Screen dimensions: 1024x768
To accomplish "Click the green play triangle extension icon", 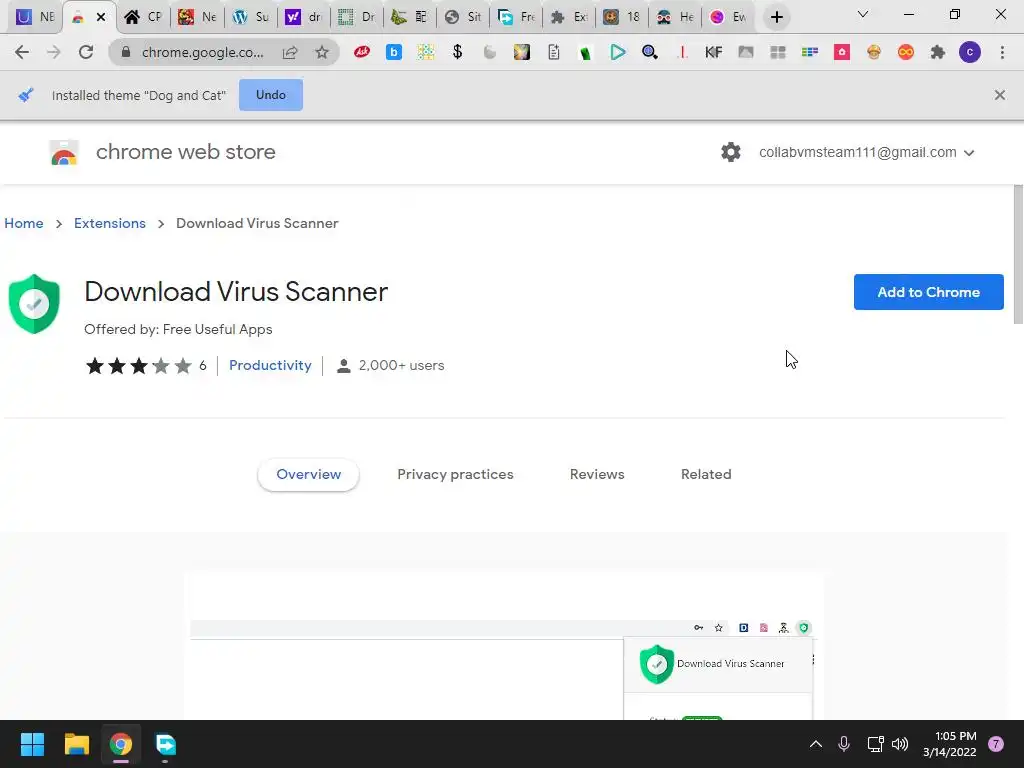I will click(617, 52).
